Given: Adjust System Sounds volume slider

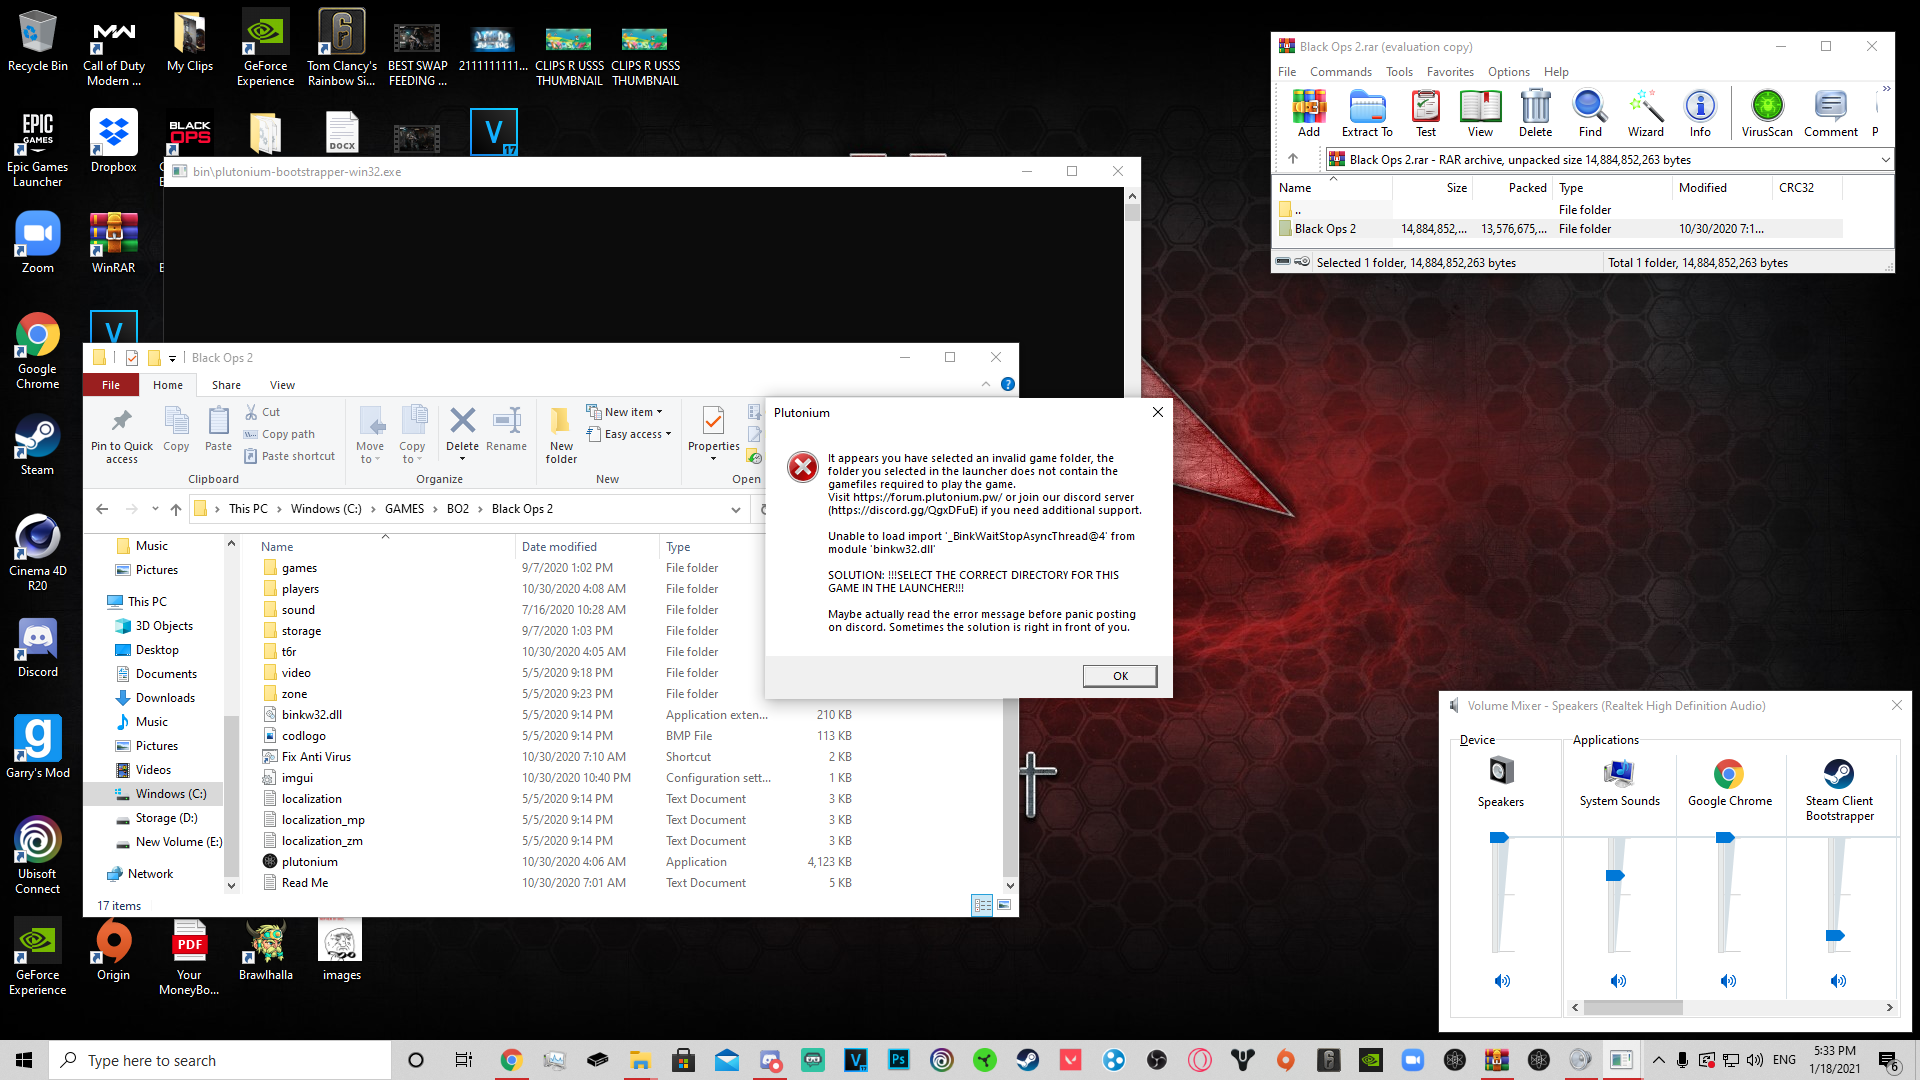Looking at the screenshot, I should 1614,876.
